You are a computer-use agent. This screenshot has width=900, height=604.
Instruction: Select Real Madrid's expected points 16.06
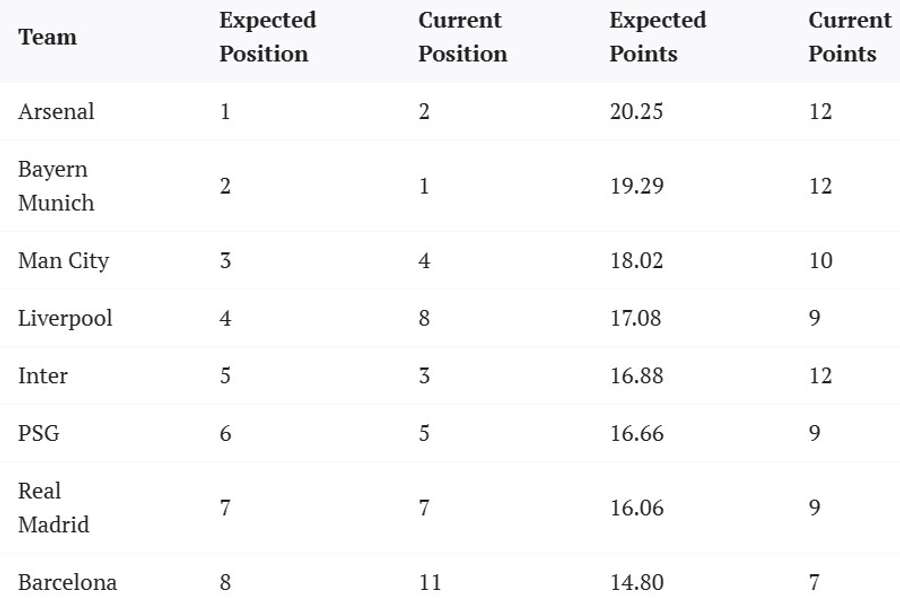(x=636, y=508)
